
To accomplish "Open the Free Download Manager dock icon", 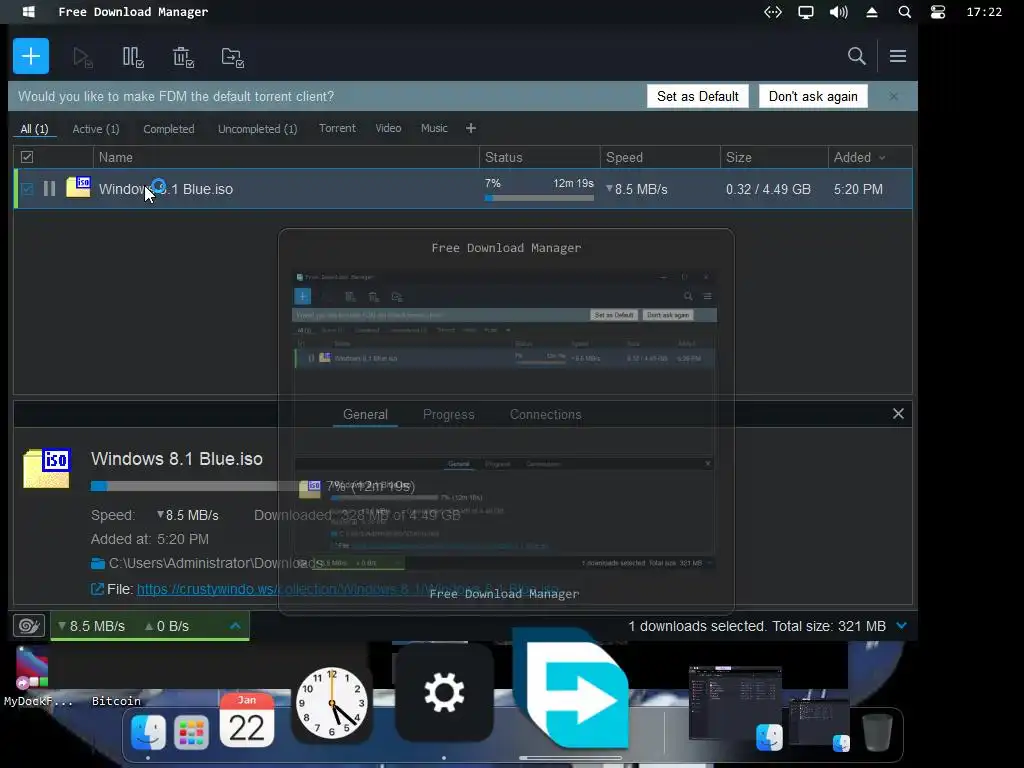I will [573, 689].
